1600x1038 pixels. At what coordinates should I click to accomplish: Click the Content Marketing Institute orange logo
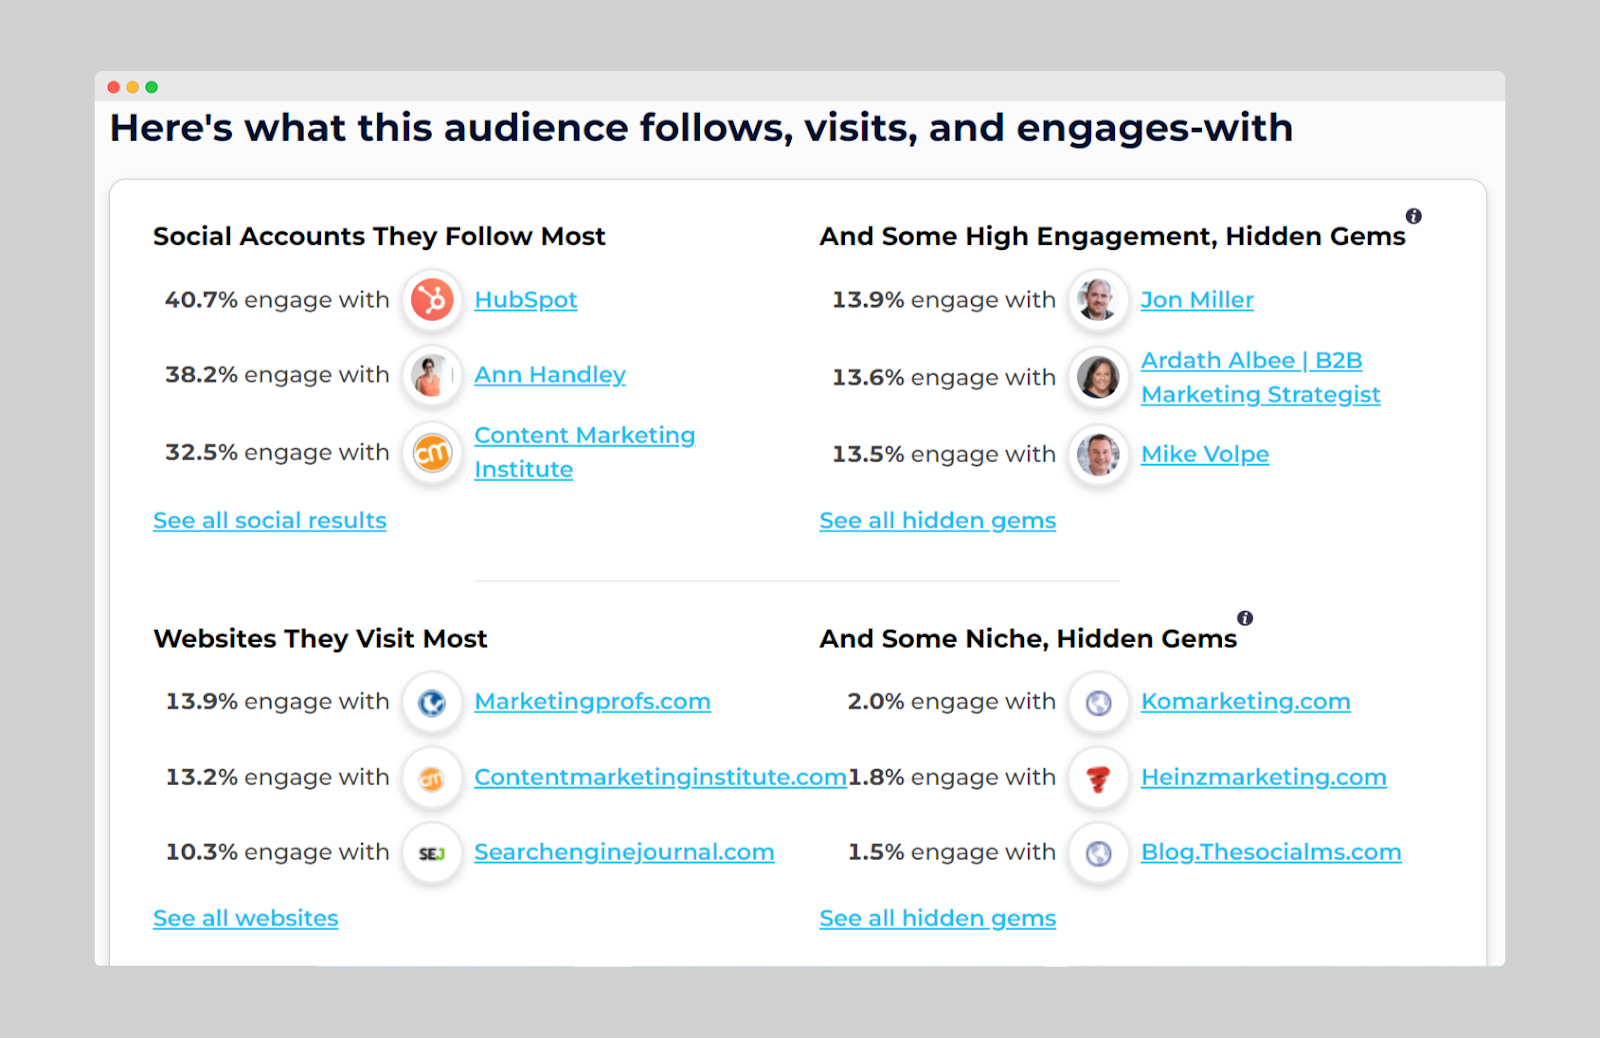[432, 454]
